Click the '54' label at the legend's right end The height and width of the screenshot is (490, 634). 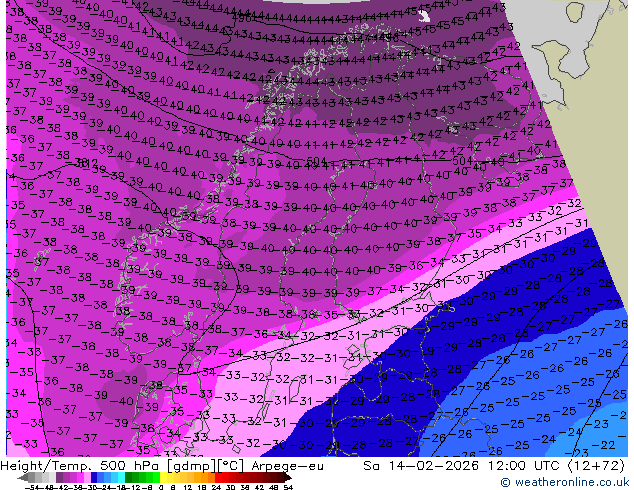[x=288, y=487]
